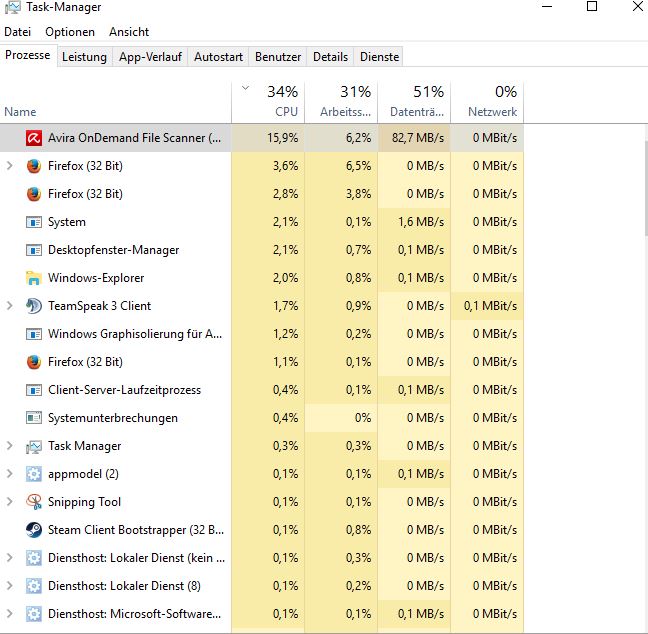
Task: Click the Task Manager process icon
Action: tap(33, 446)
